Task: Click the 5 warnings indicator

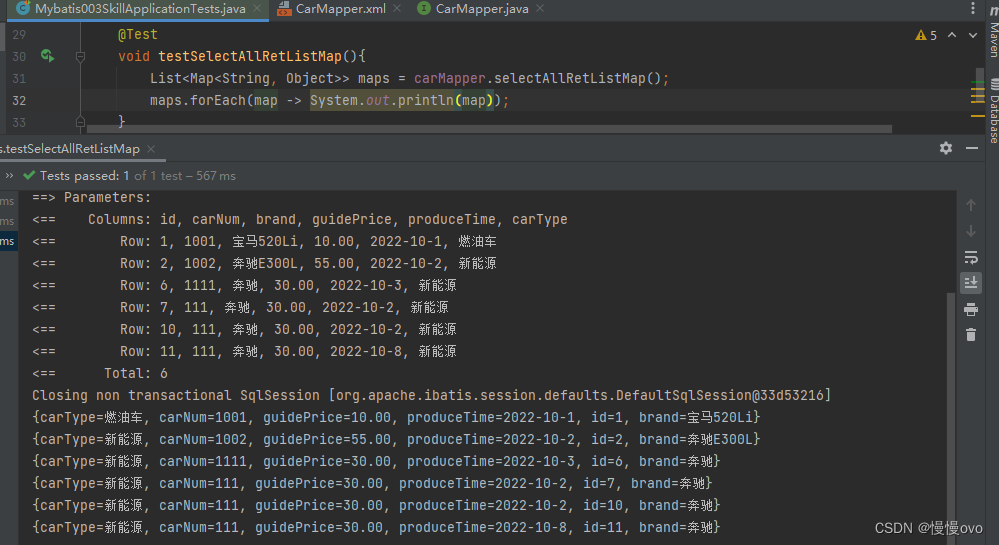Action: (x=926, y=35)
